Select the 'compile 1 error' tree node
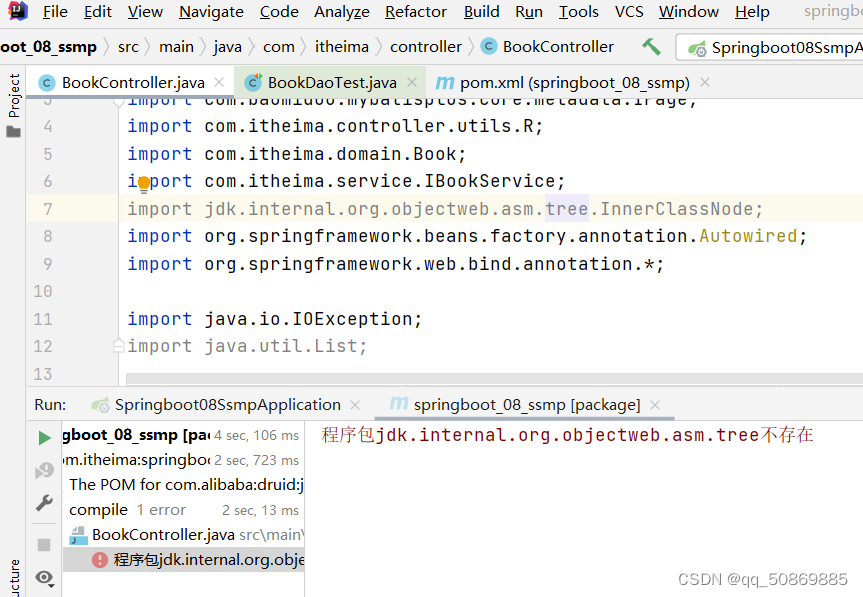The height and width of the screenshot is (597, 863). coord(183,510)
